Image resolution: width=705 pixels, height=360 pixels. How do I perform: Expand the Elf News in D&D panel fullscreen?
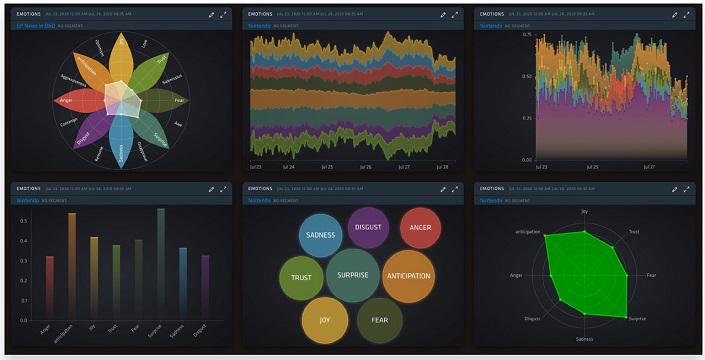click(x=223, y=15)
